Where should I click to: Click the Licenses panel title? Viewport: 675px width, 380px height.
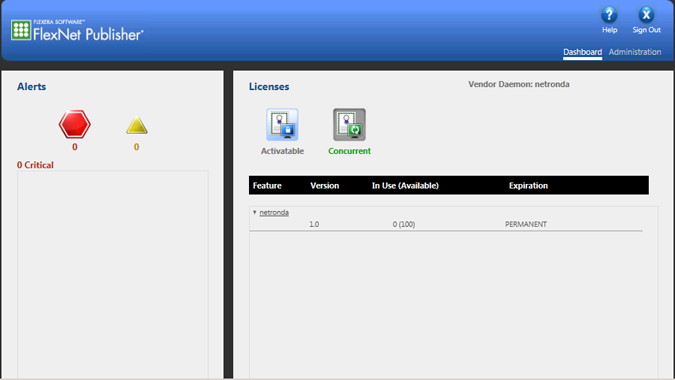coord(269,87)
